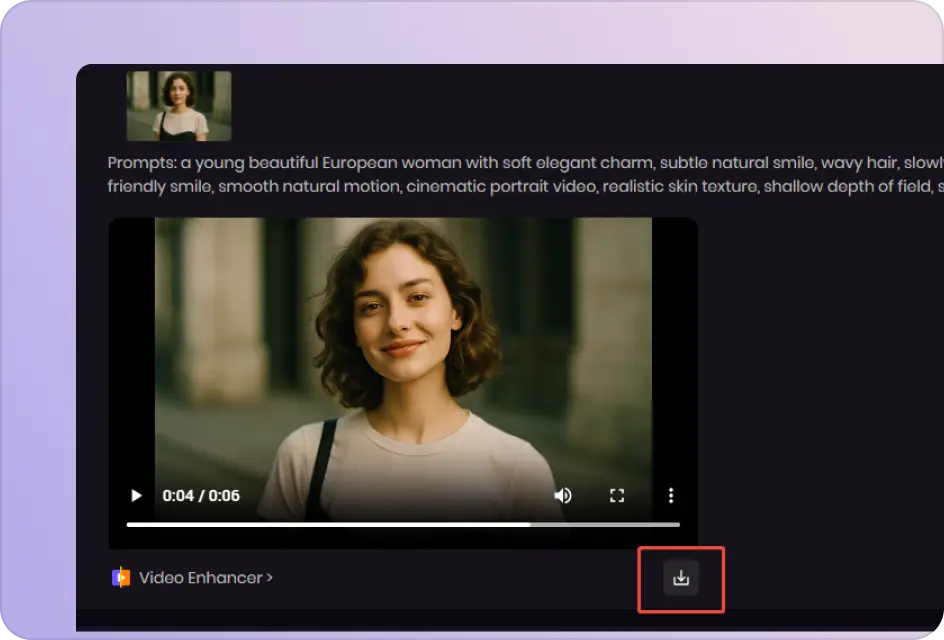Click the video seek bar to jump ahead

coord(600,523)
